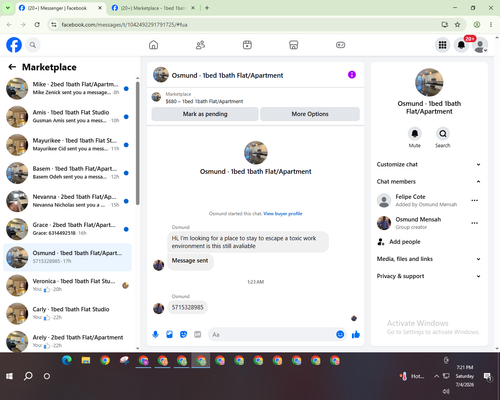This screenshot has width=500, height=400.
Task: Open the Friends icon in top nav
Action: click(x=200, y=45)
